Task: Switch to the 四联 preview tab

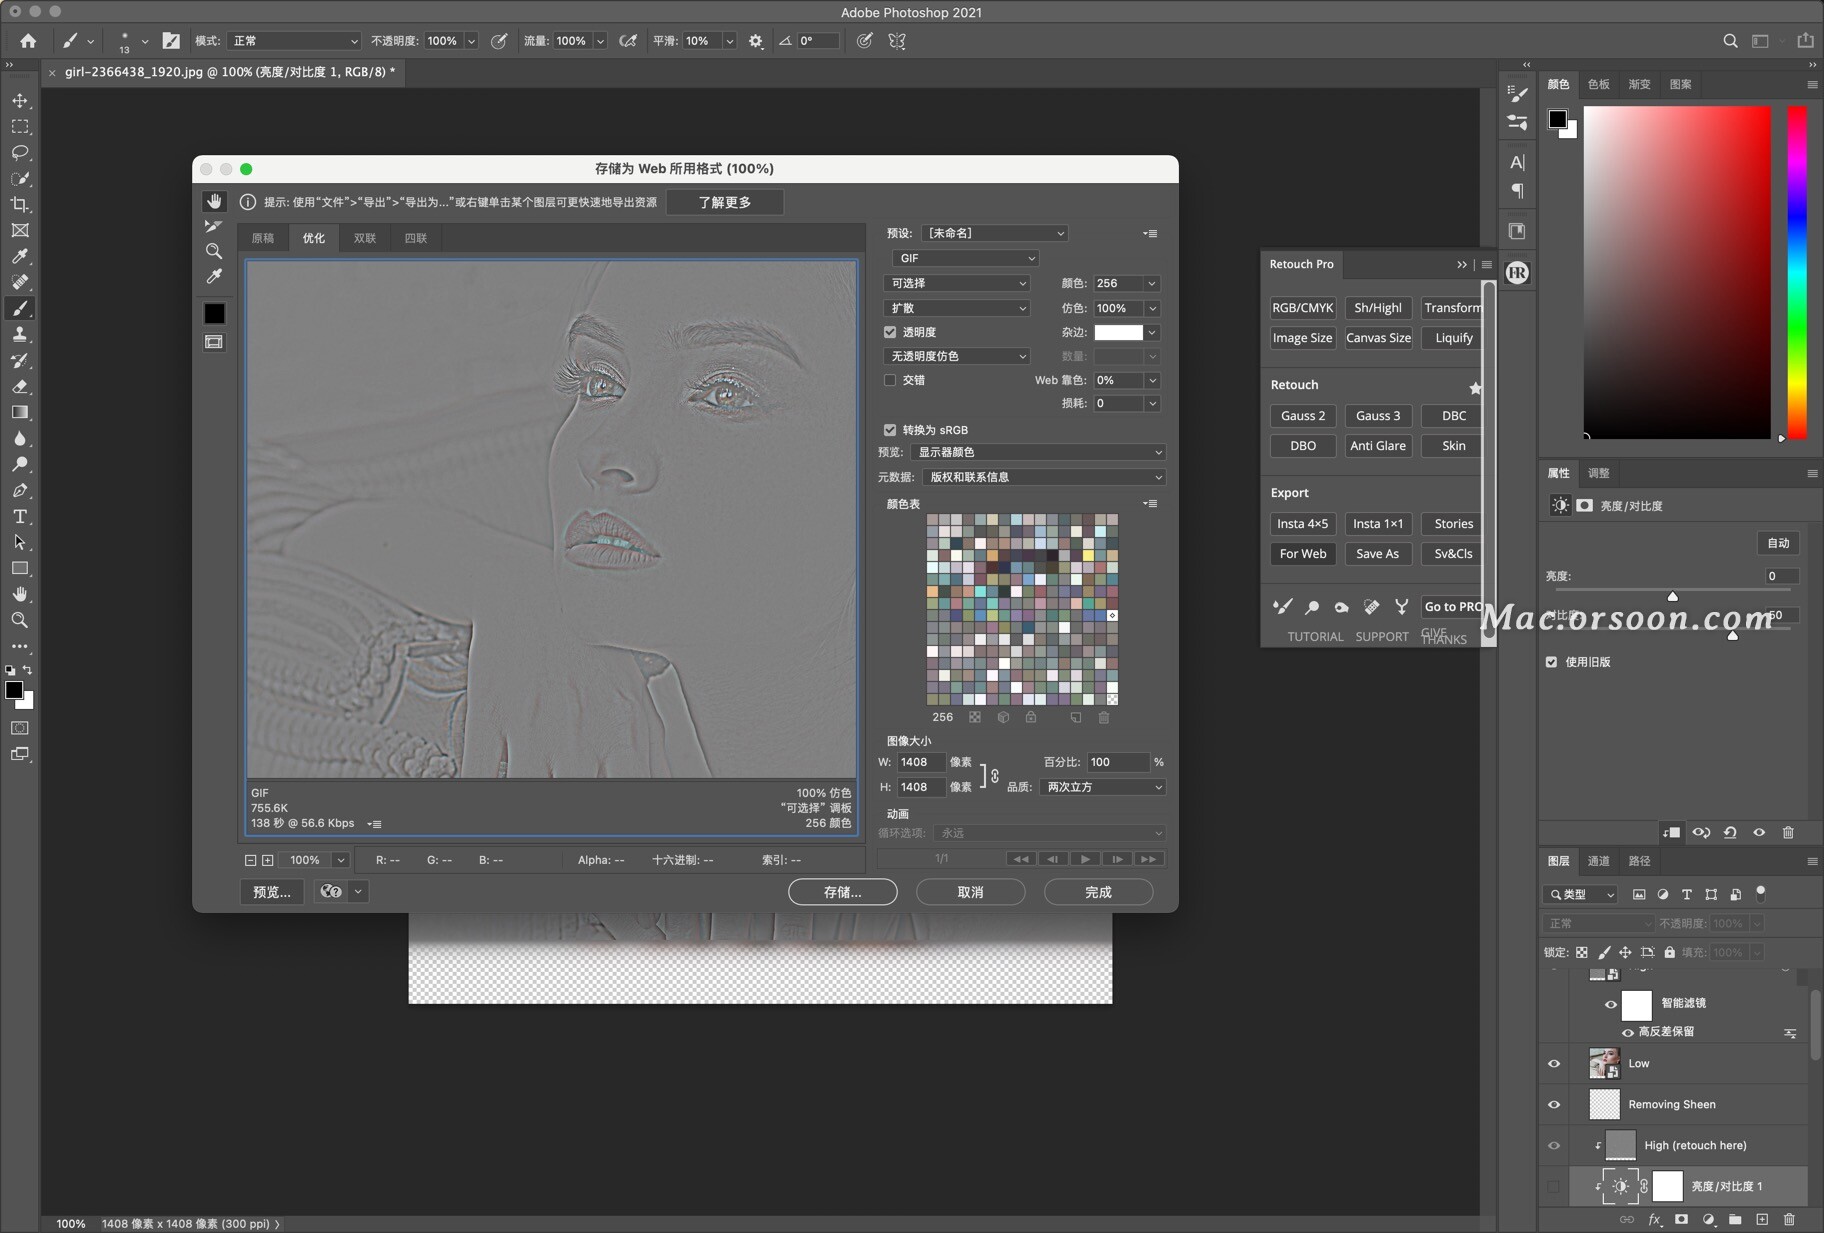Action: 416,238
